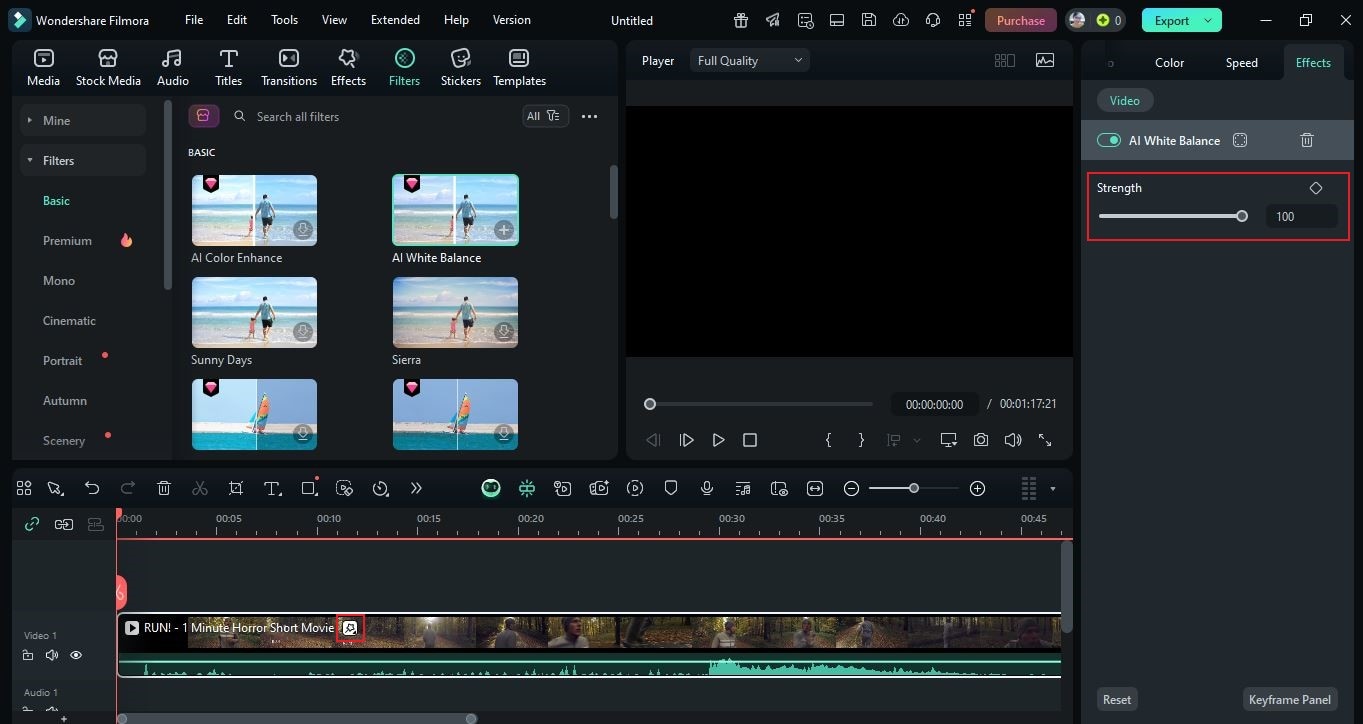
Task: Mute the Video 1 track
Action: tap(51, 655)
